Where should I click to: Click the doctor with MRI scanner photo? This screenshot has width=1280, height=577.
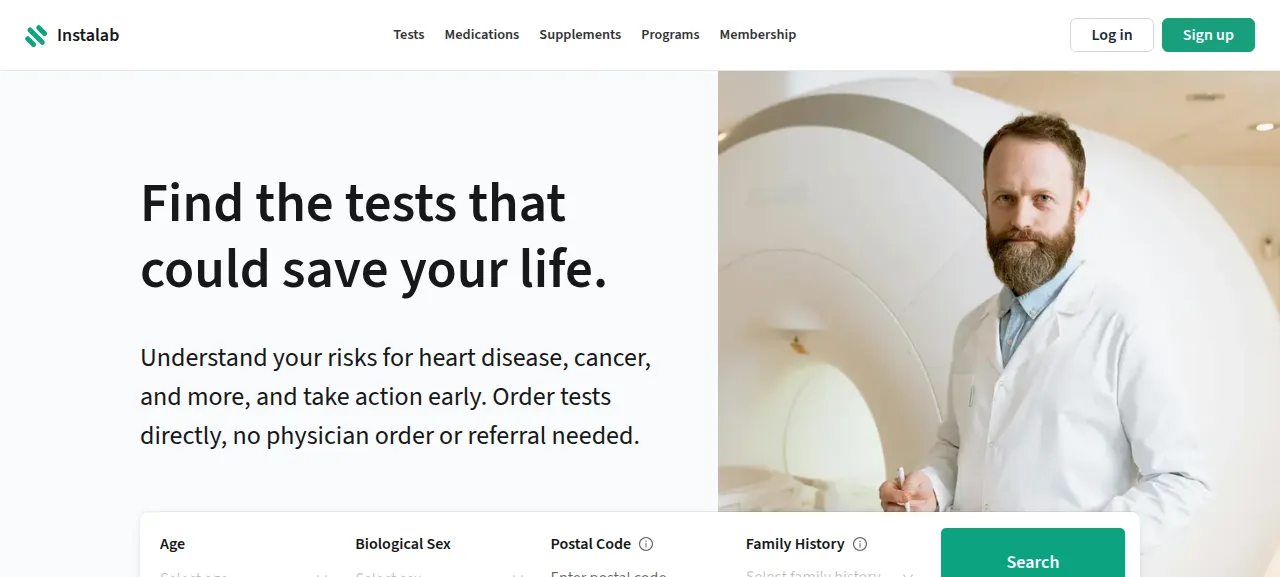pos(999,324)
